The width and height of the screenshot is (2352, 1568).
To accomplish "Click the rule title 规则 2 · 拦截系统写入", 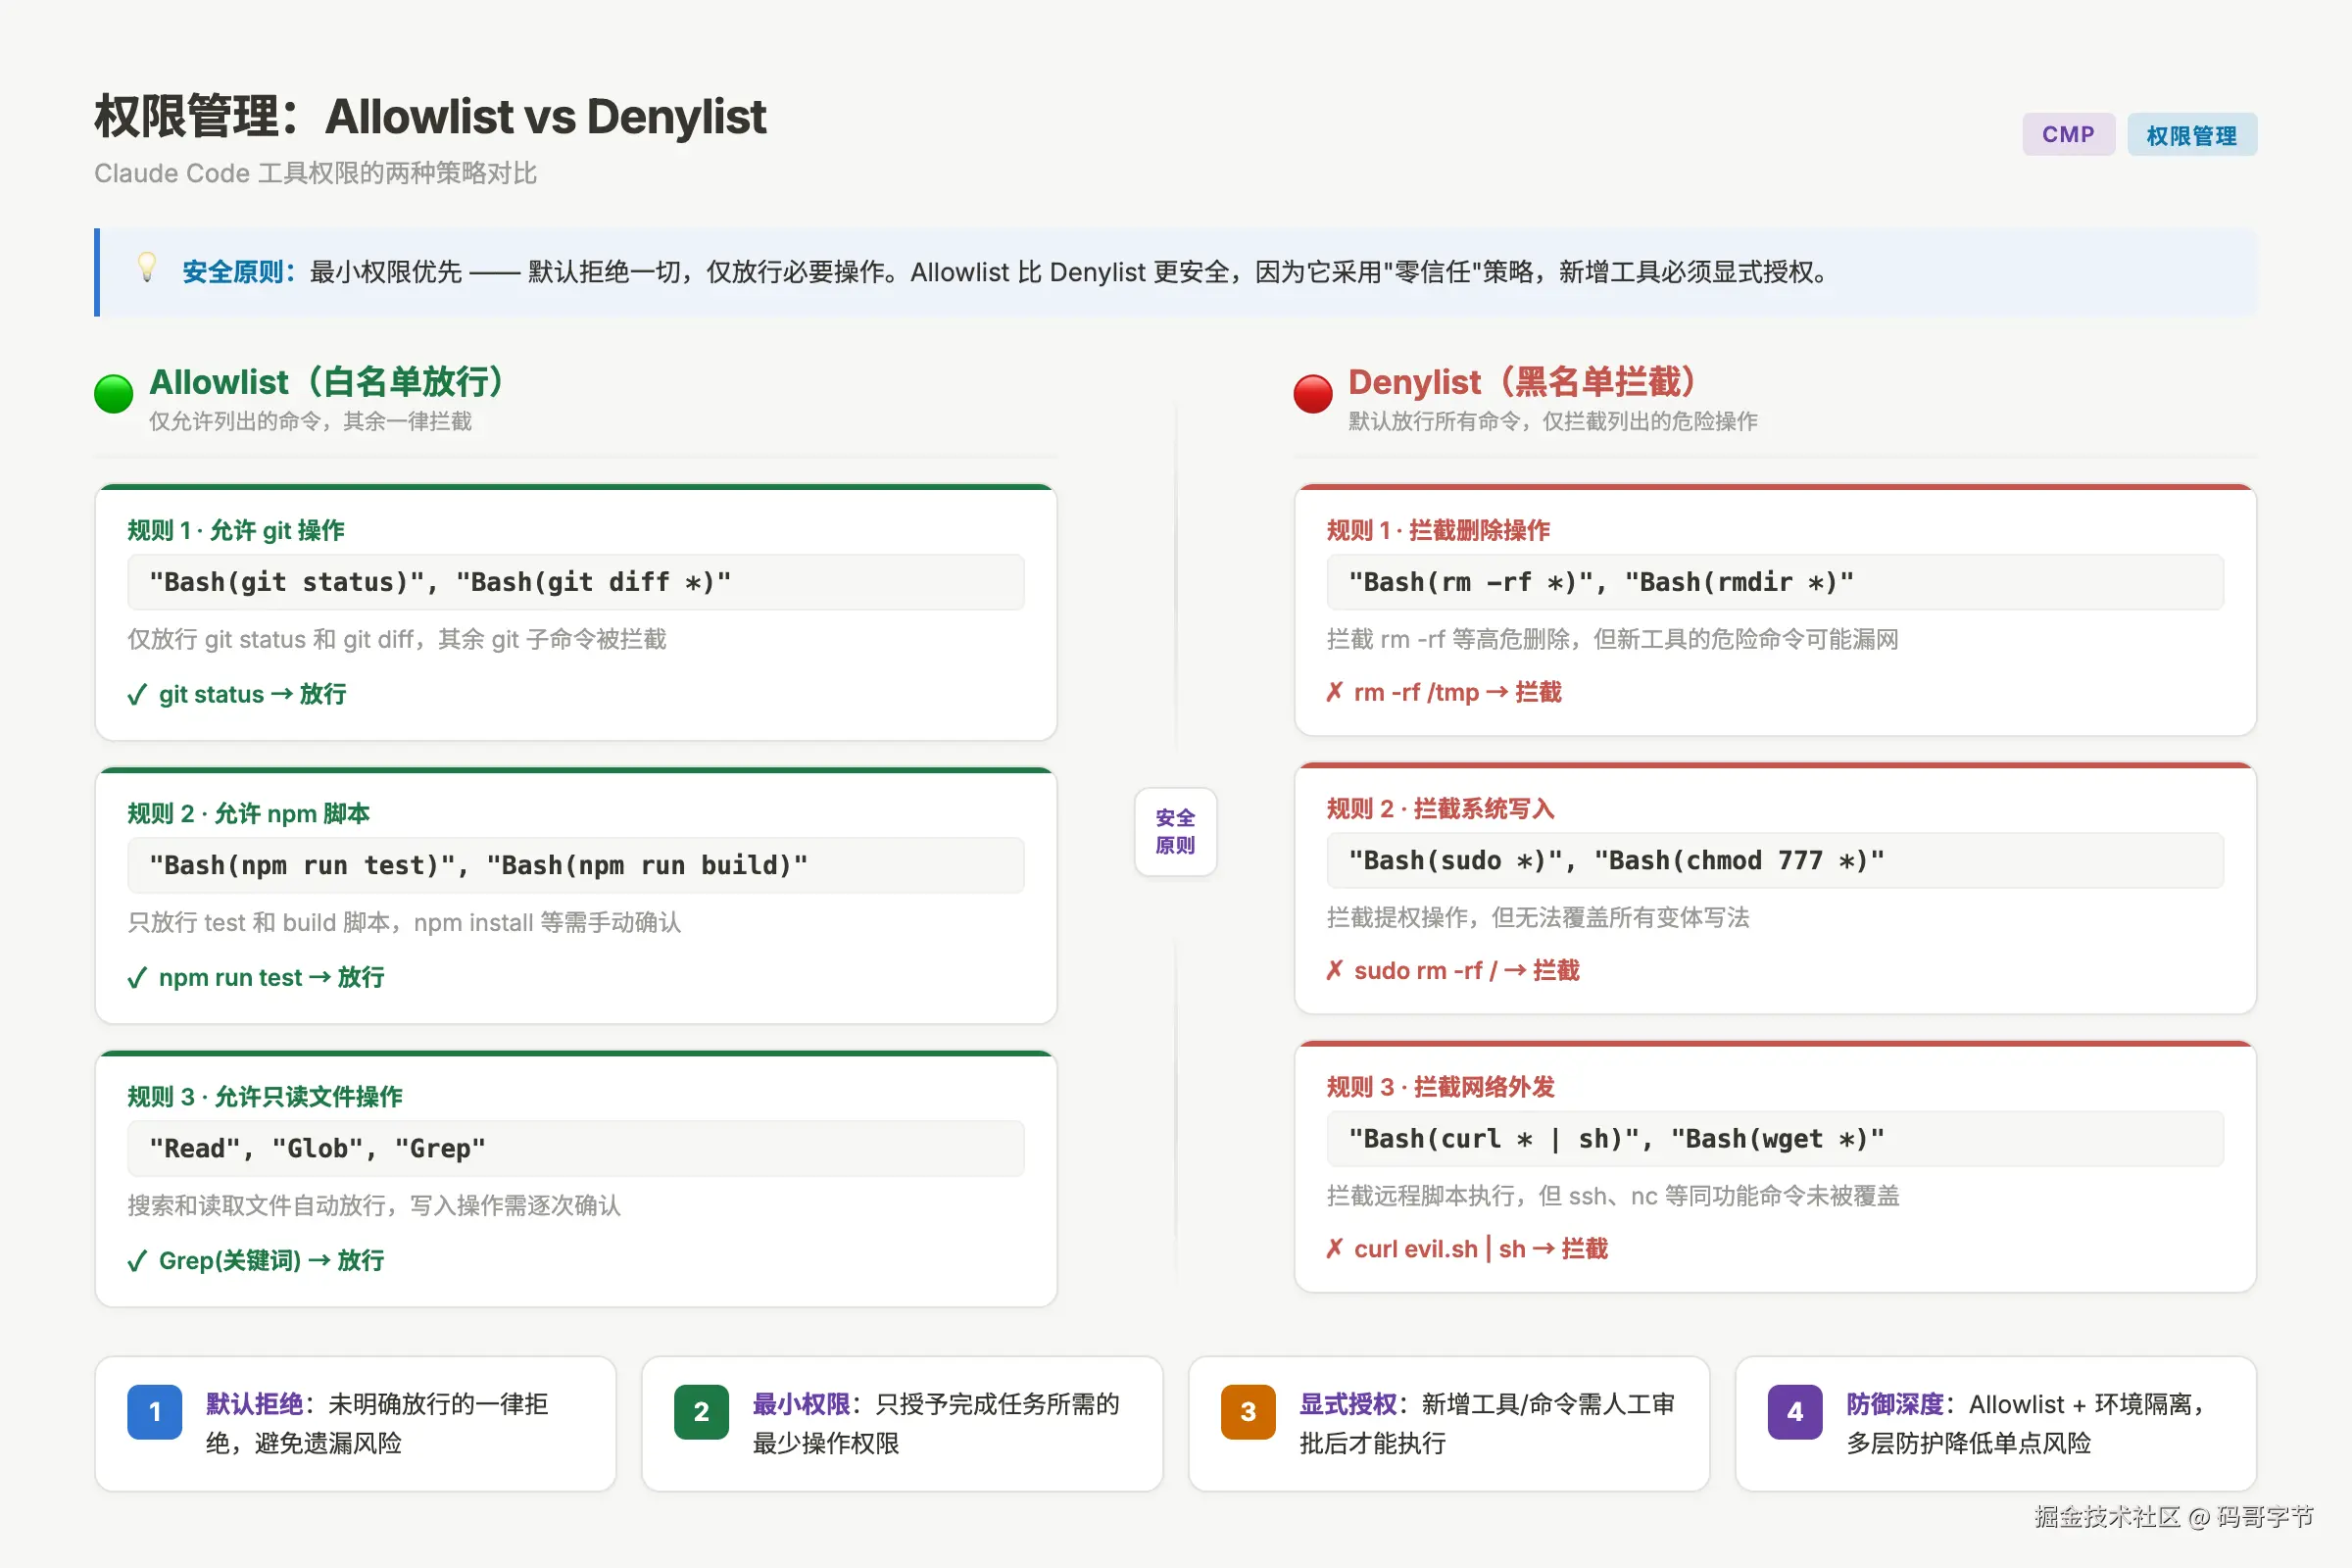I will click(1440, 808).
